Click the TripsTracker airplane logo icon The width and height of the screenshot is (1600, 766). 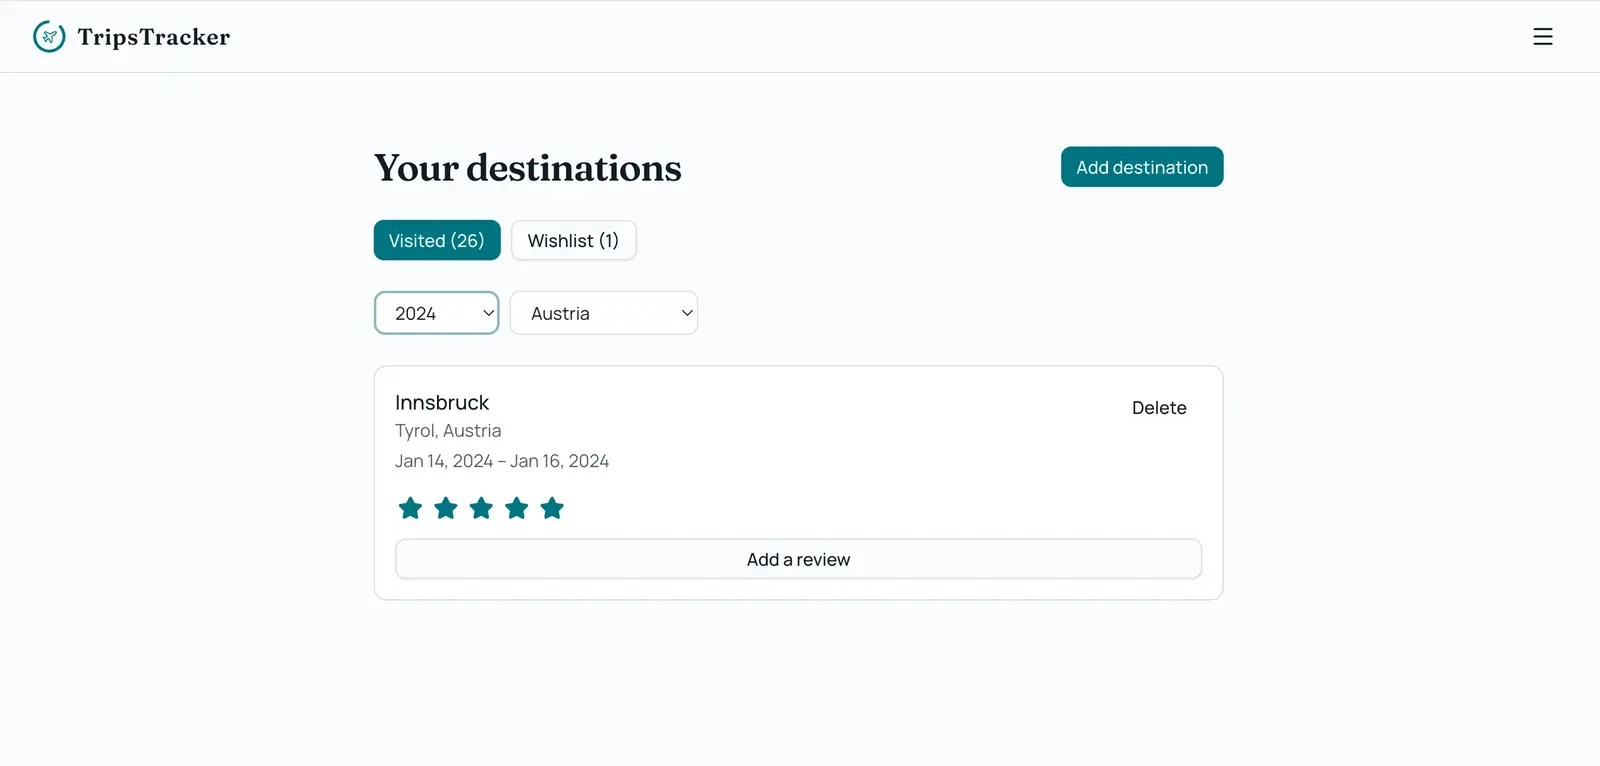click(49, 37)
